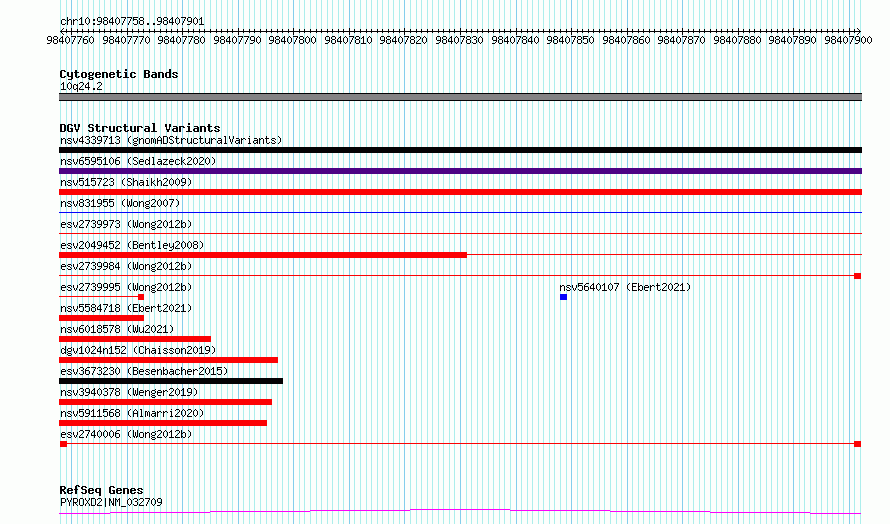Open the nsv6018578 (Wu2021) label
This screenshot has width=890, height=524.
117,329
